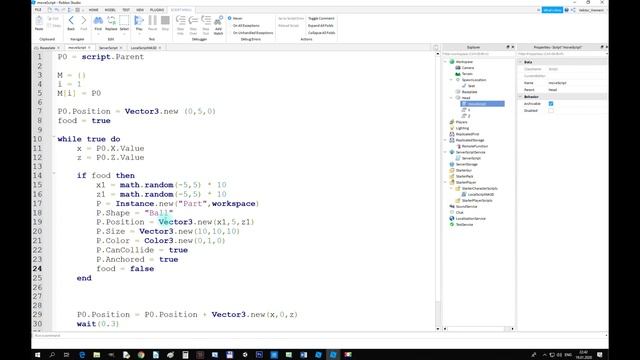
Task: Select StarterPack in Explorer
Action: tap(464, 176)
